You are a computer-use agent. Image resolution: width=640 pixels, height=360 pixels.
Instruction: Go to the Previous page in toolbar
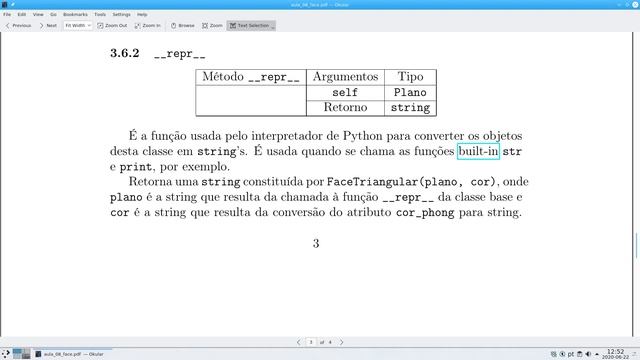(18, 25)
